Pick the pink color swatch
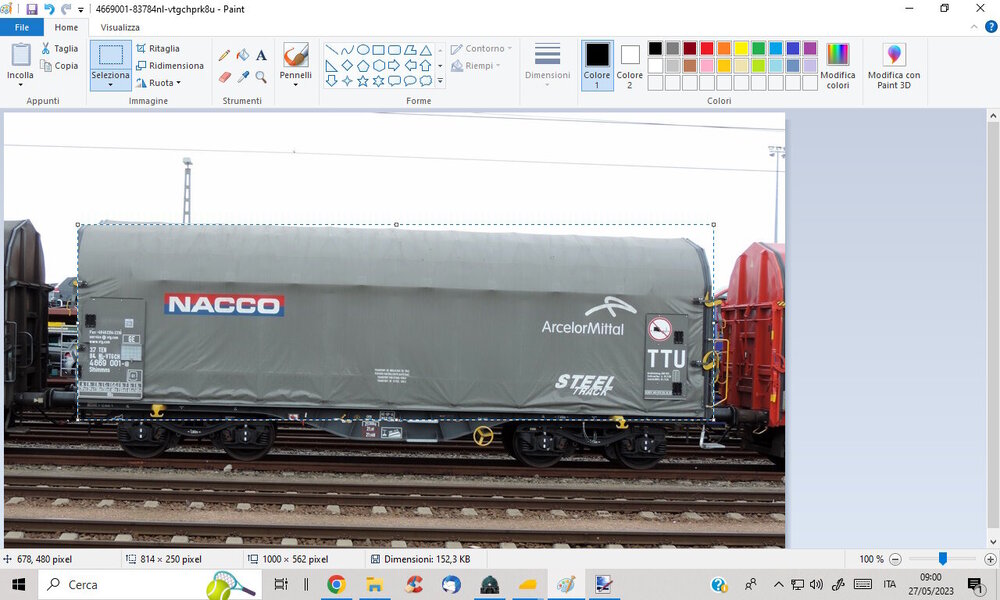This screenshot has height=600, width=1000. click(707, 66)
